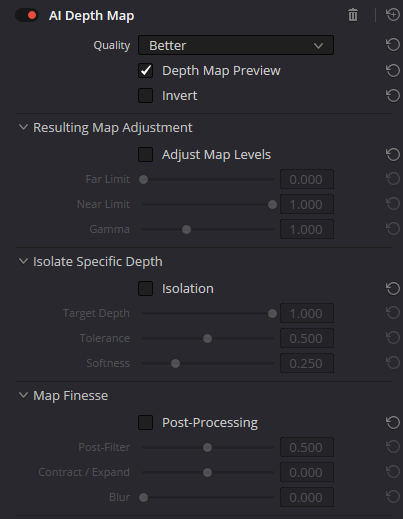Click the AI Depth Map effect title

click(92, 16)
